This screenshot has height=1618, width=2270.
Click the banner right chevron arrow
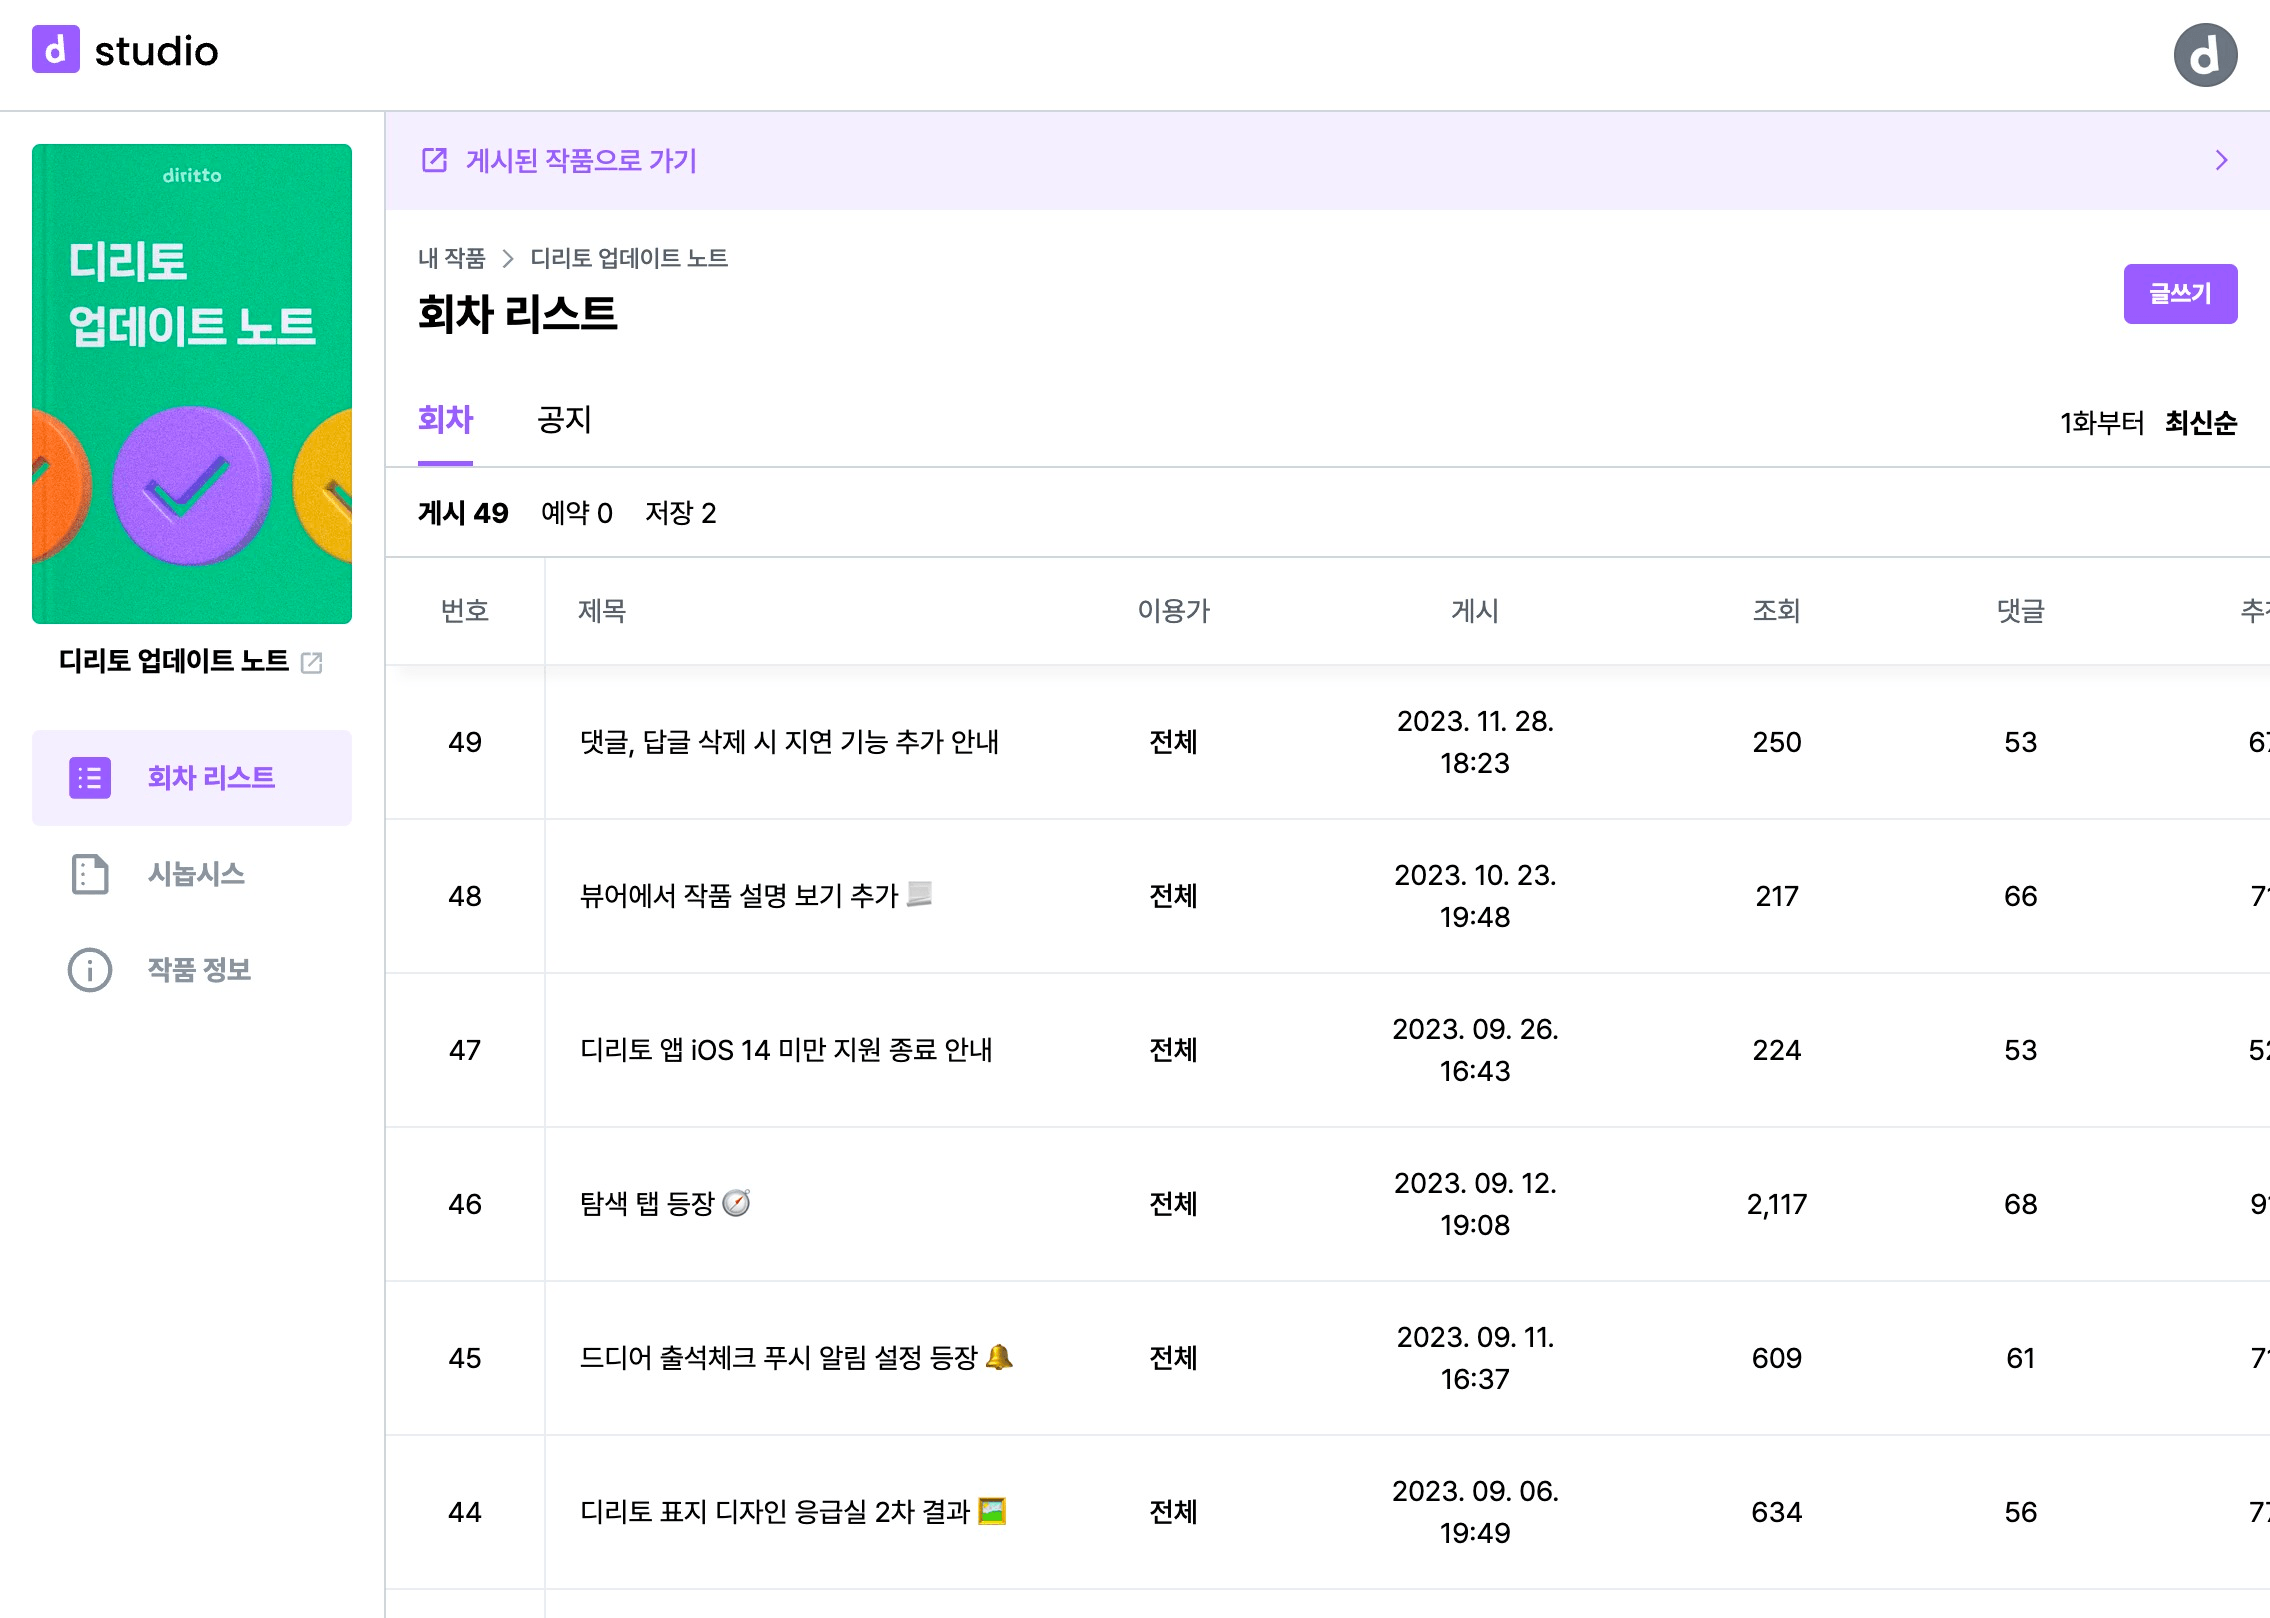click(2221, 160)
